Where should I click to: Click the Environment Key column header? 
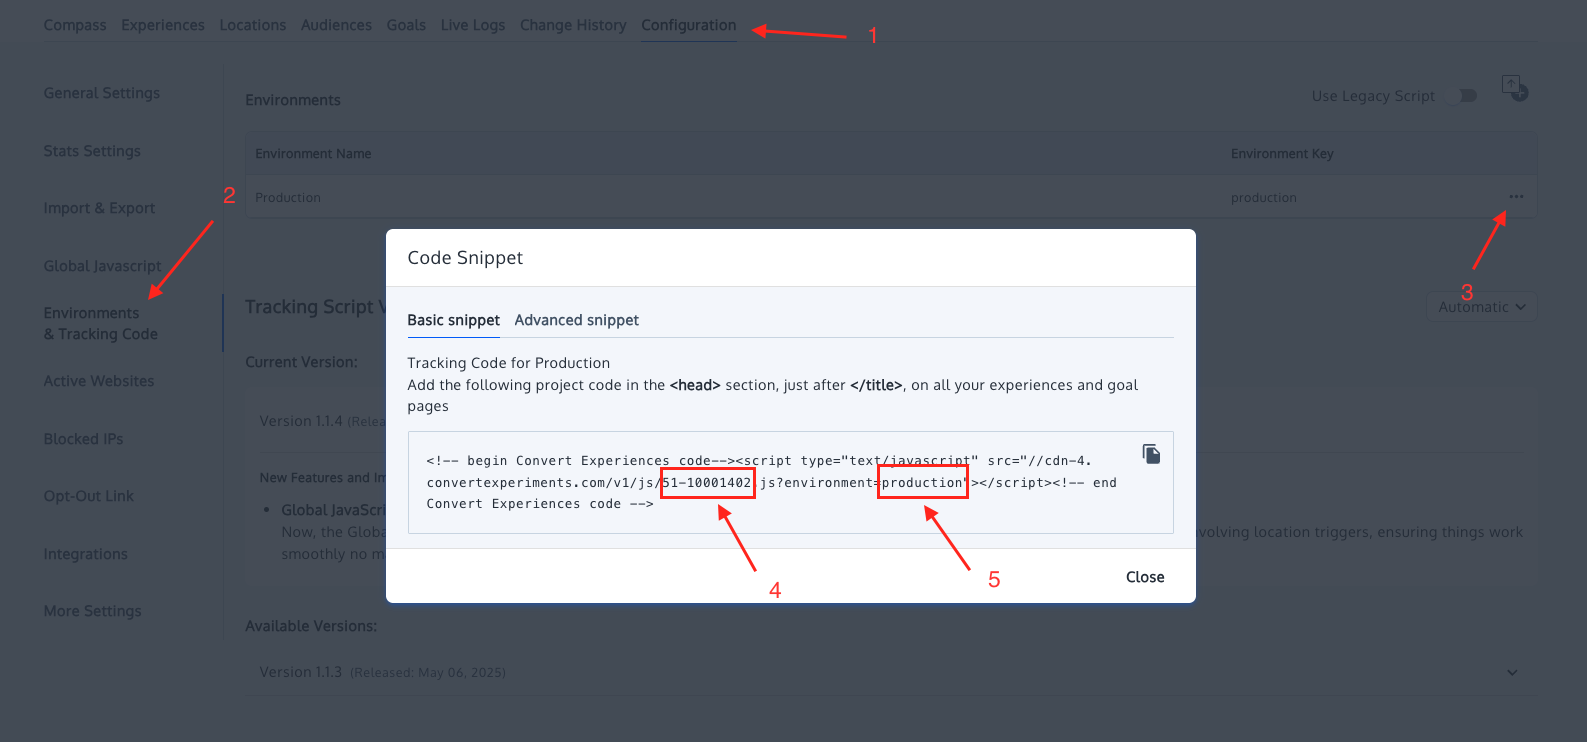pyautogui.click(x=1282, y=154)
